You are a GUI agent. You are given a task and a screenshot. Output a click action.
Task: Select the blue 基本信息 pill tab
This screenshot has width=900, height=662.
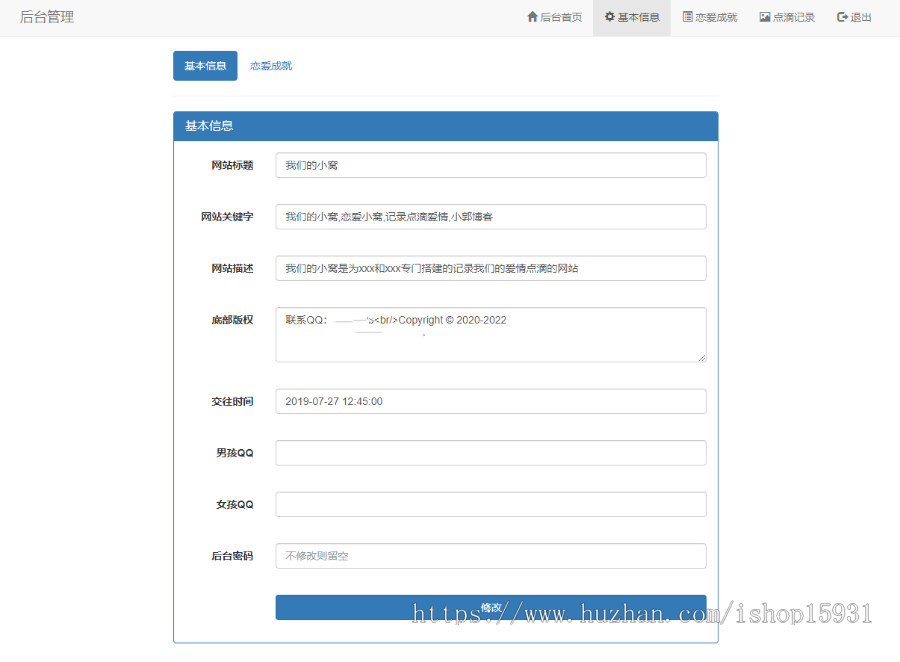205,66
